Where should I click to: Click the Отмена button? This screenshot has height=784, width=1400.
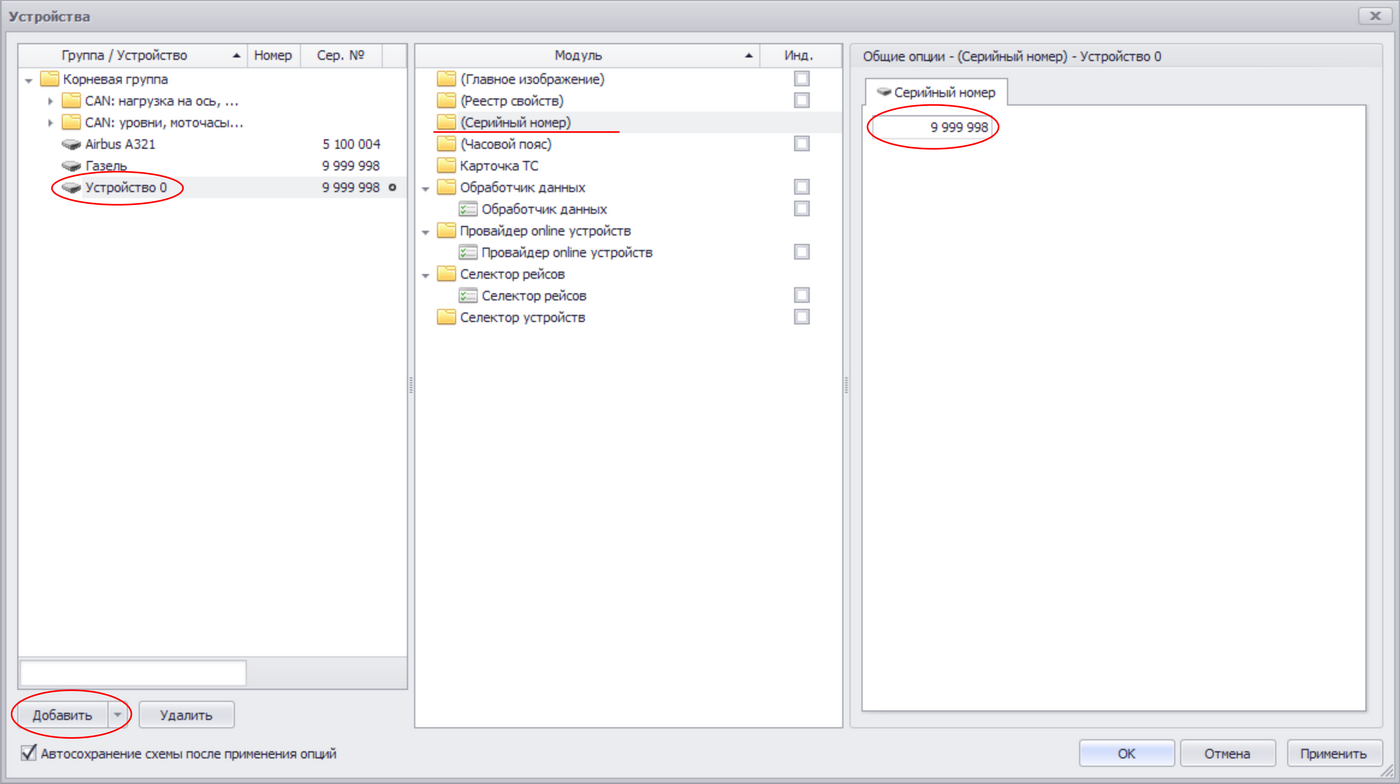tap(1228, 754)
